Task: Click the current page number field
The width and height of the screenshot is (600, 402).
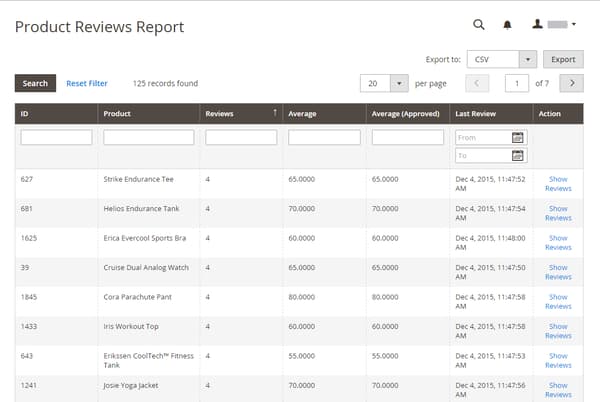Action: click(516, 84)
